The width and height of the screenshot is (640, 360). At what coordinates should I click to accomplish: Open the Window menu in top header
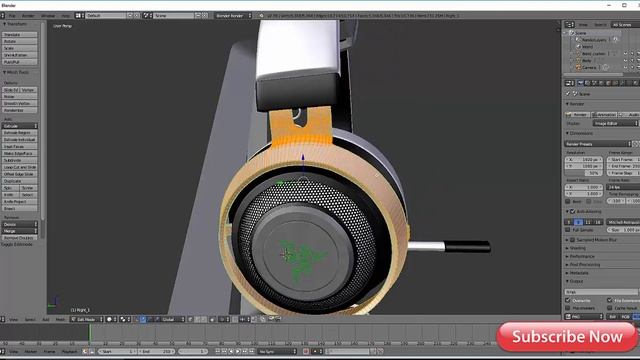[x=48, y=16]
